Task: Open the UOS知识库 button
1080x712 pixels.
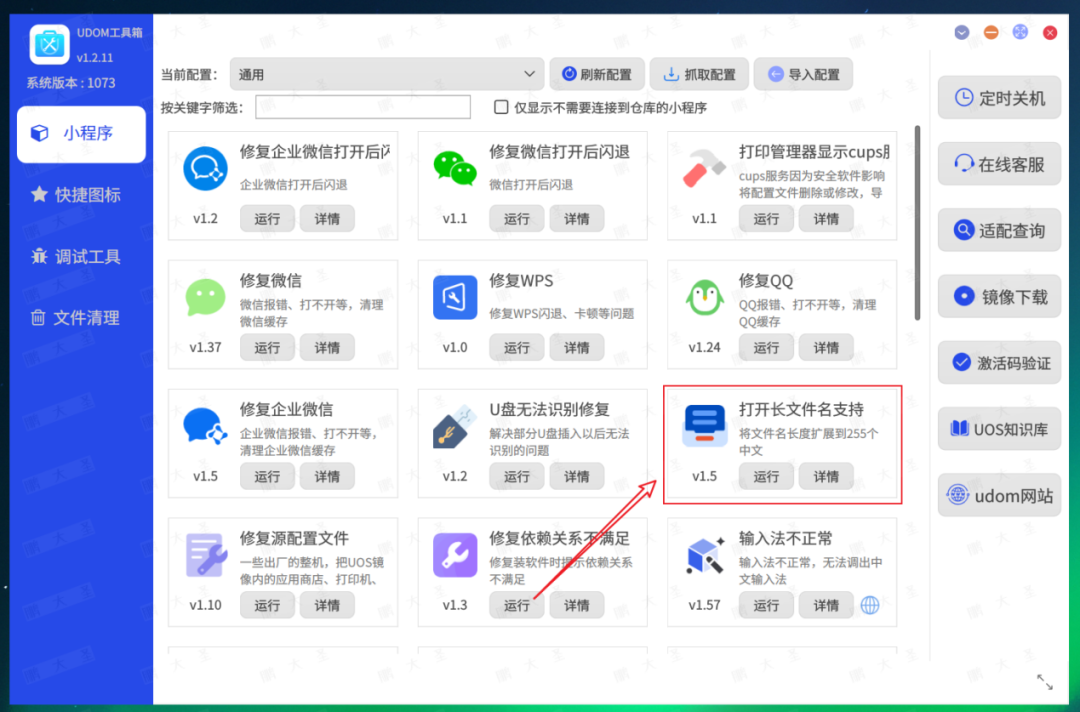Action: tap(999, 429)
